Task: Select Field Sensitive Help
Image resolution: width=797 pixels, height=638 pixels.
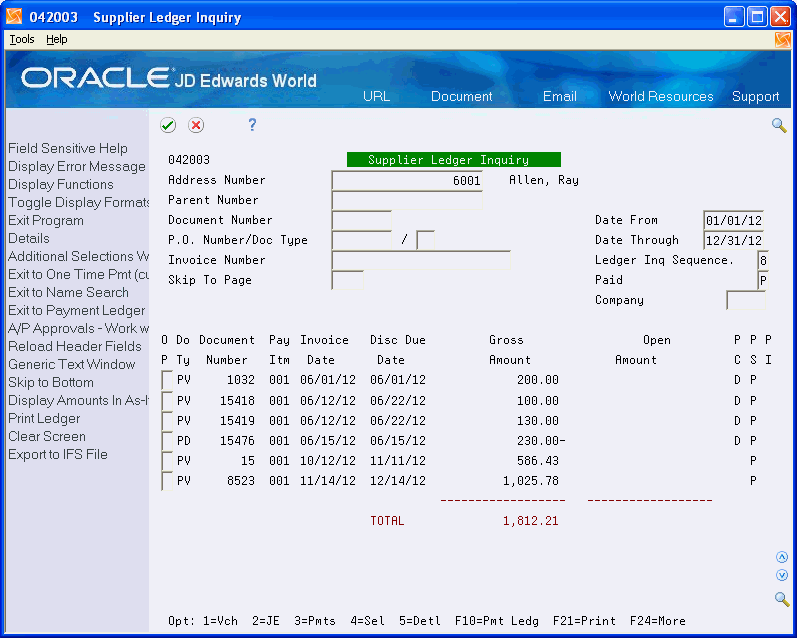Action: coord(68,148)
